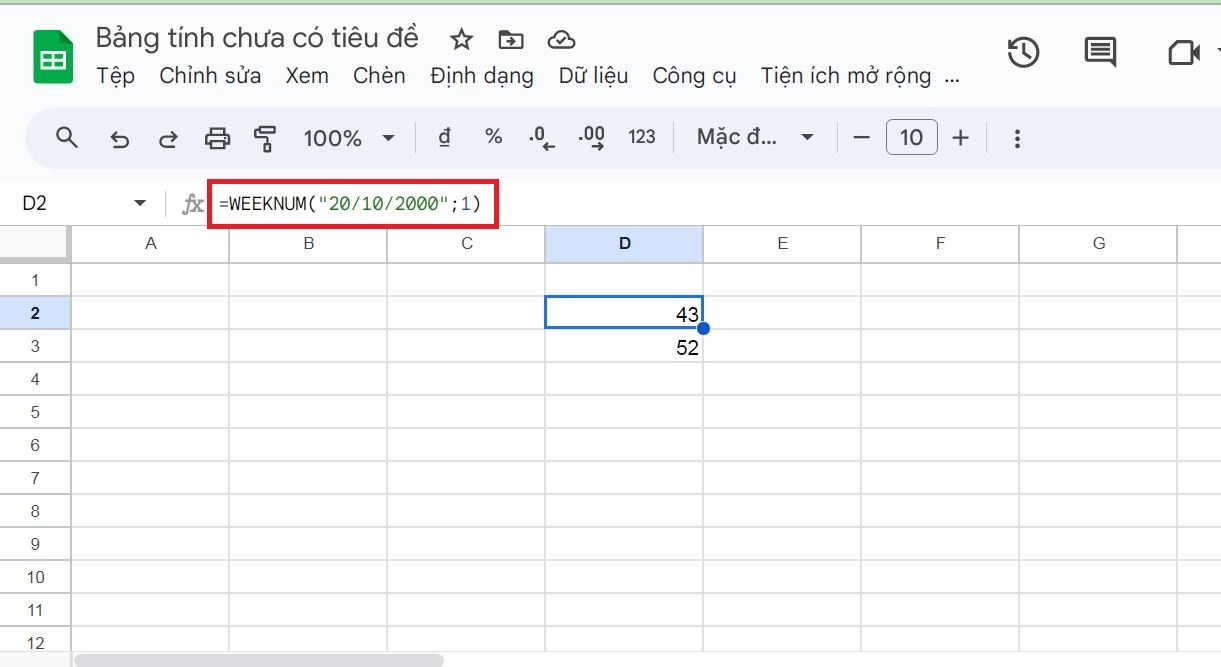Open the Công cụ menu
Image resolution: width=1221 pixels, height=667 pixels.
click(x=694, y=76)
